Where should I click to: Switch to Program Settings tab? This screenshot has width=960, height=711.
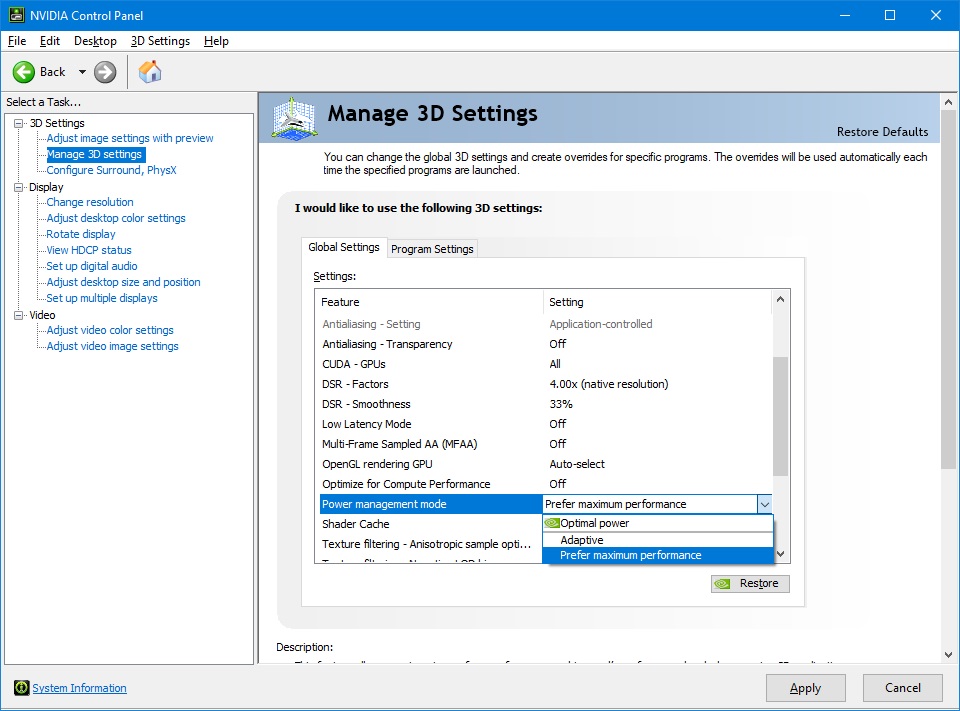[x=432, y=249]
